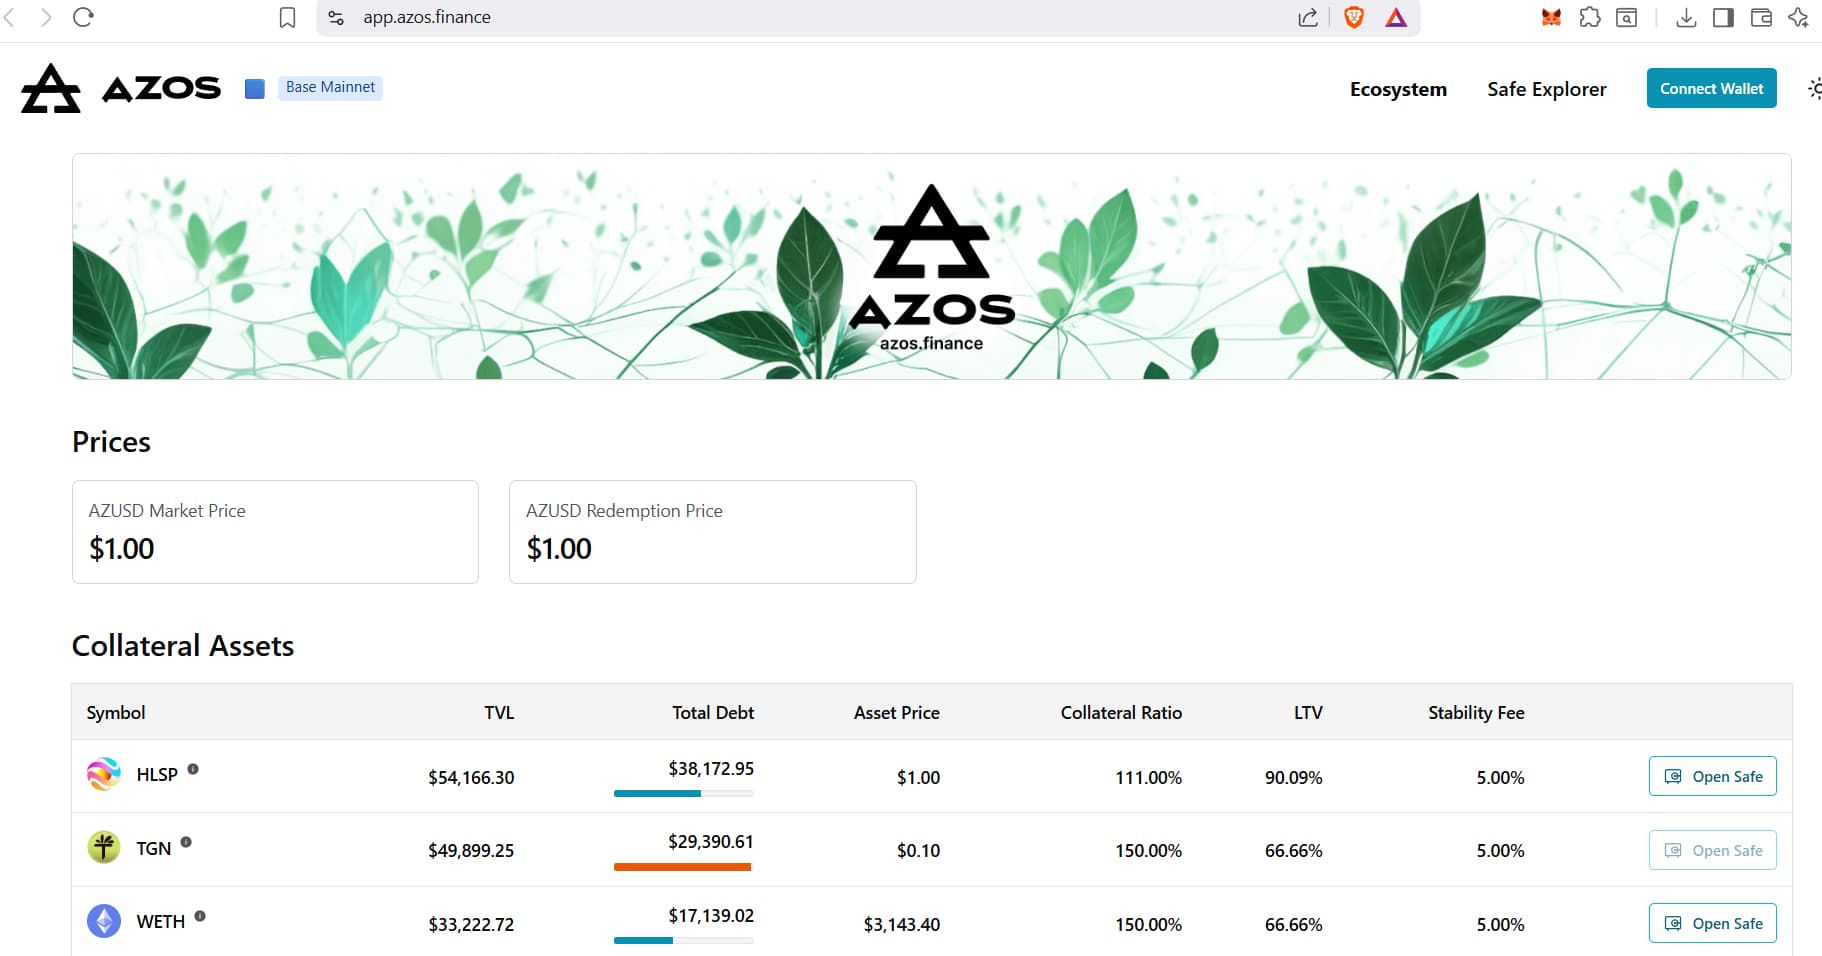Open the Ecosystem menu
Image resolution: width=1822 pixels, height=956 pixels.
(x=1397, y=89)
